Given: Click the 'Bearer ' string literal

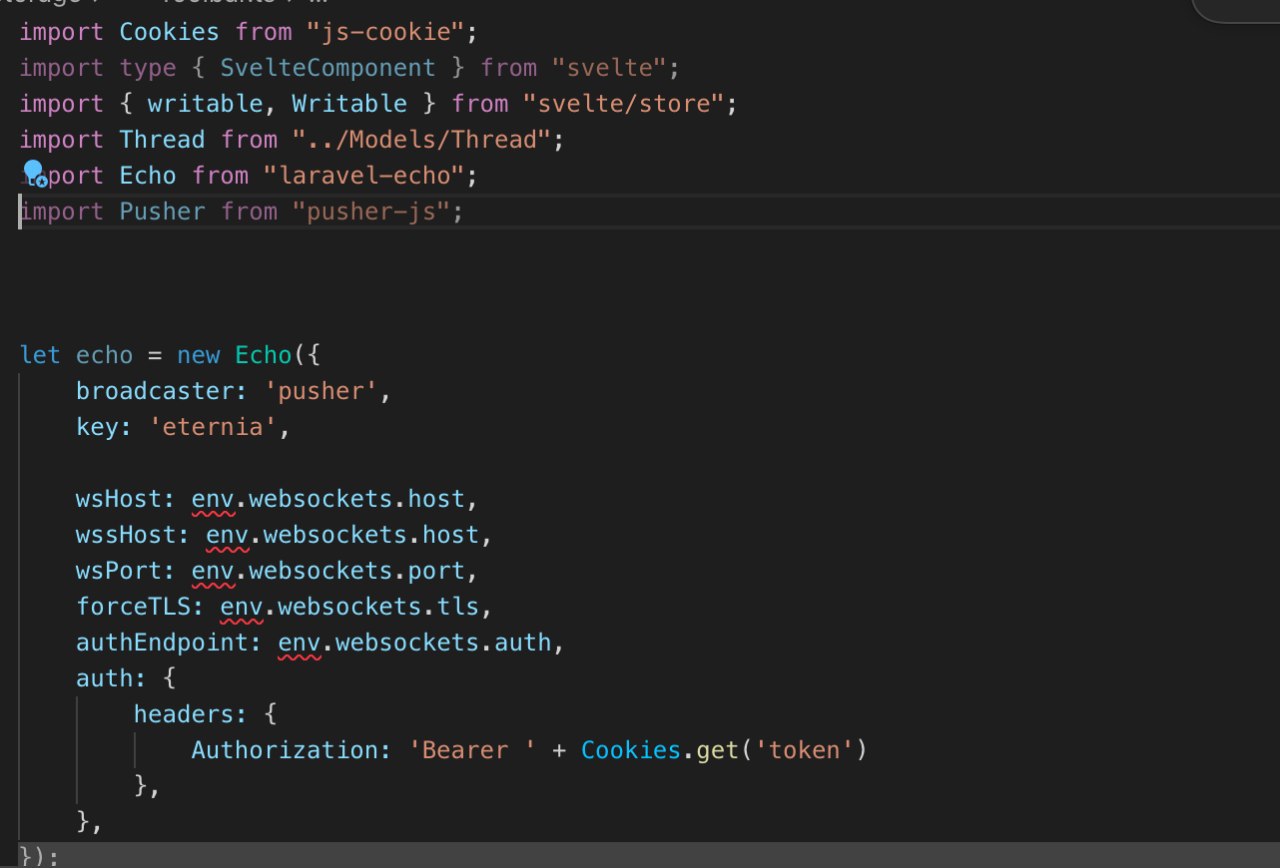Looking at the screenshot, I should click(472, 750).
